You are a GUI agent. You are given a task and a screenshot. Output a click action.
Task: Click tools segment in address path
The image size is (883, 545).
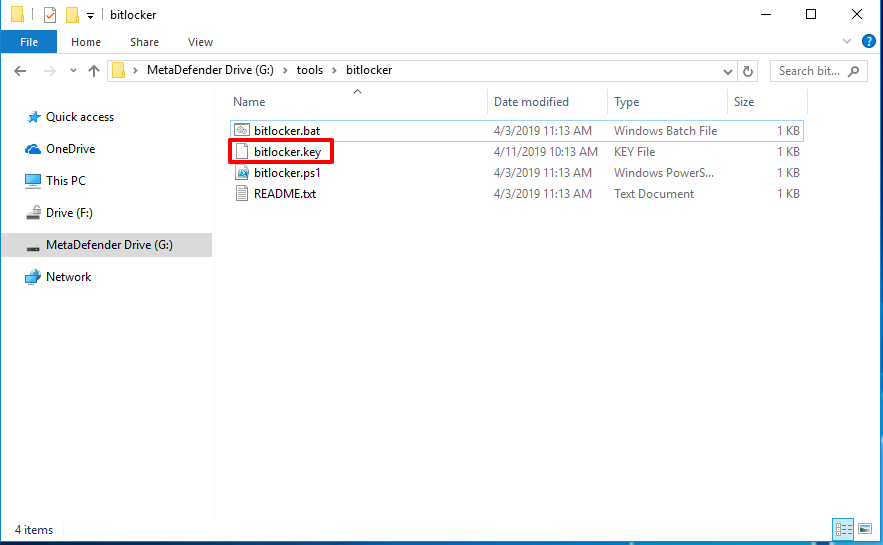pyautogui.click(x=310, y=70)
